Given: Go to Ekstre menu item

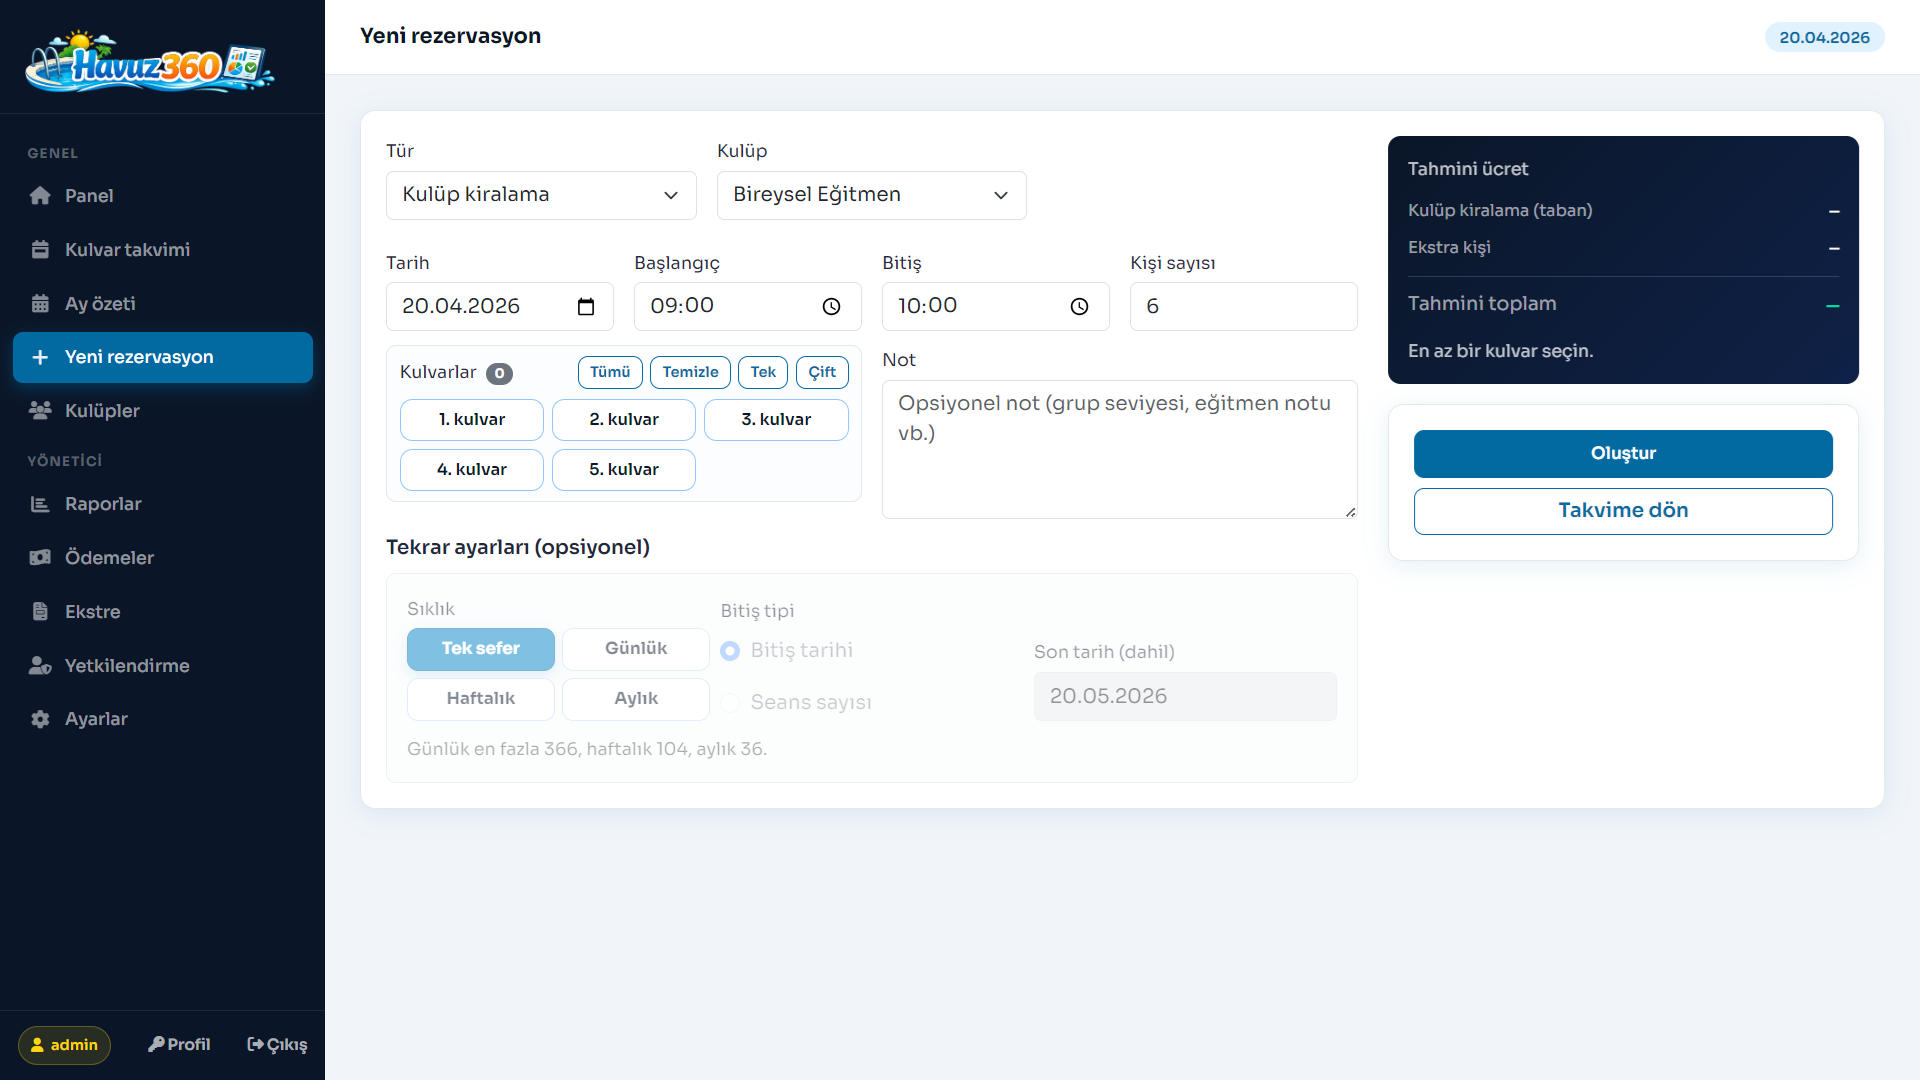Looking at the screenshot, I should 92,612.
